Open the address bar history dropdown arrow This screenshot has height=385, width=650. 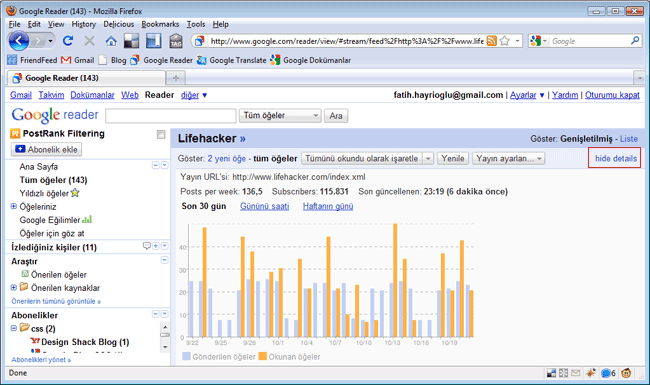tap(517, 41)
